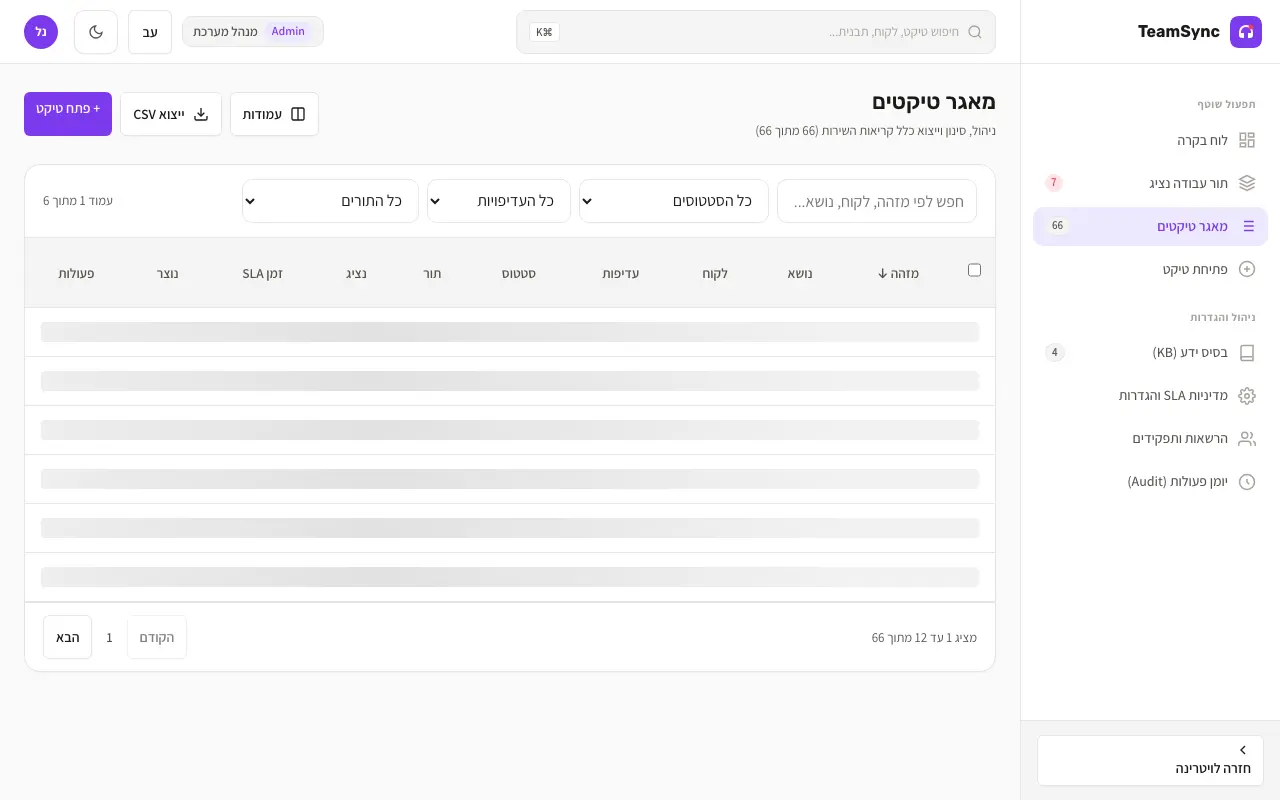1280x800 pixels.
Task: Expand the כל התורים queues dropdown
Action: point(330,201)
